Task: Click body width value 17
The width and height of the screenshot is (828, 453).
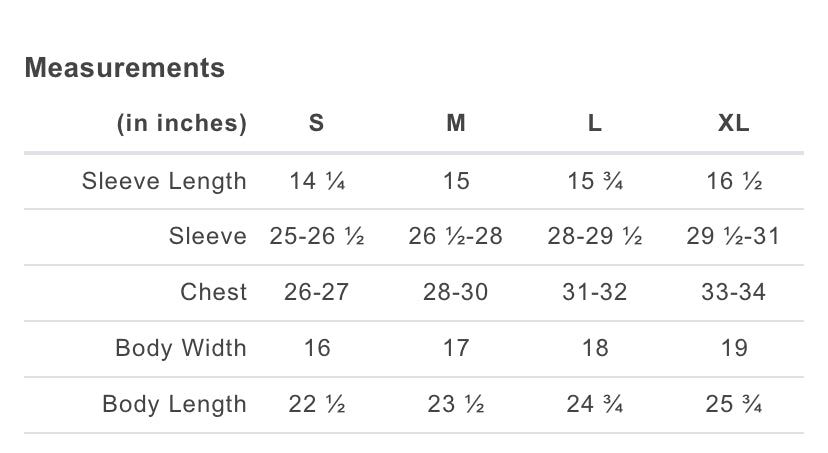Action: pos(456,348)
